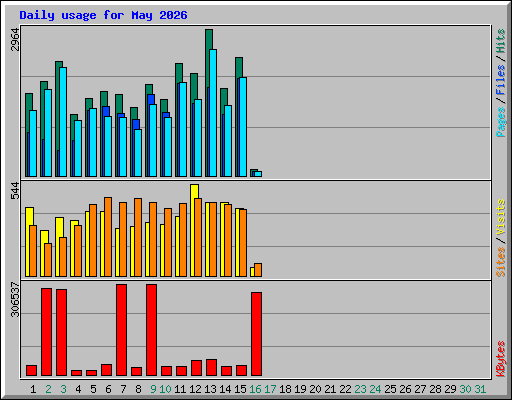The height and width of the screenshot is (400, 512).
Task: Click the 'Files' legend label
Action: point(500,80)
